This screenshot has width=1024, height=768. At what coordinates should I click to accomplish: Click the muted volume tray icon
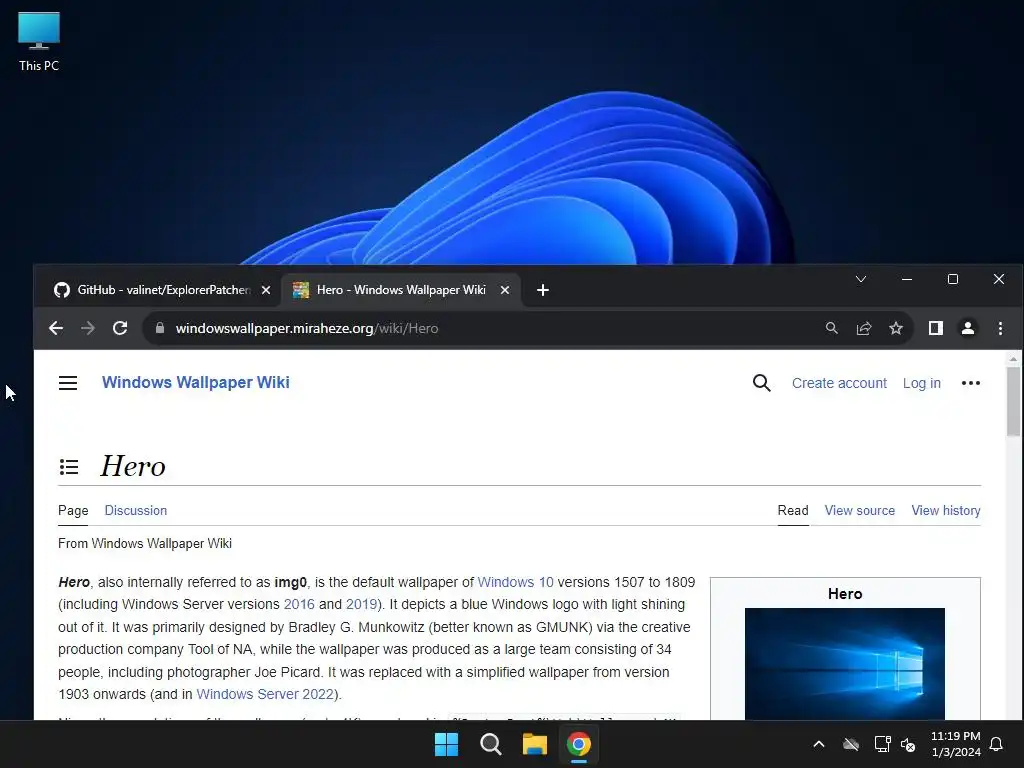coord(908,744)
